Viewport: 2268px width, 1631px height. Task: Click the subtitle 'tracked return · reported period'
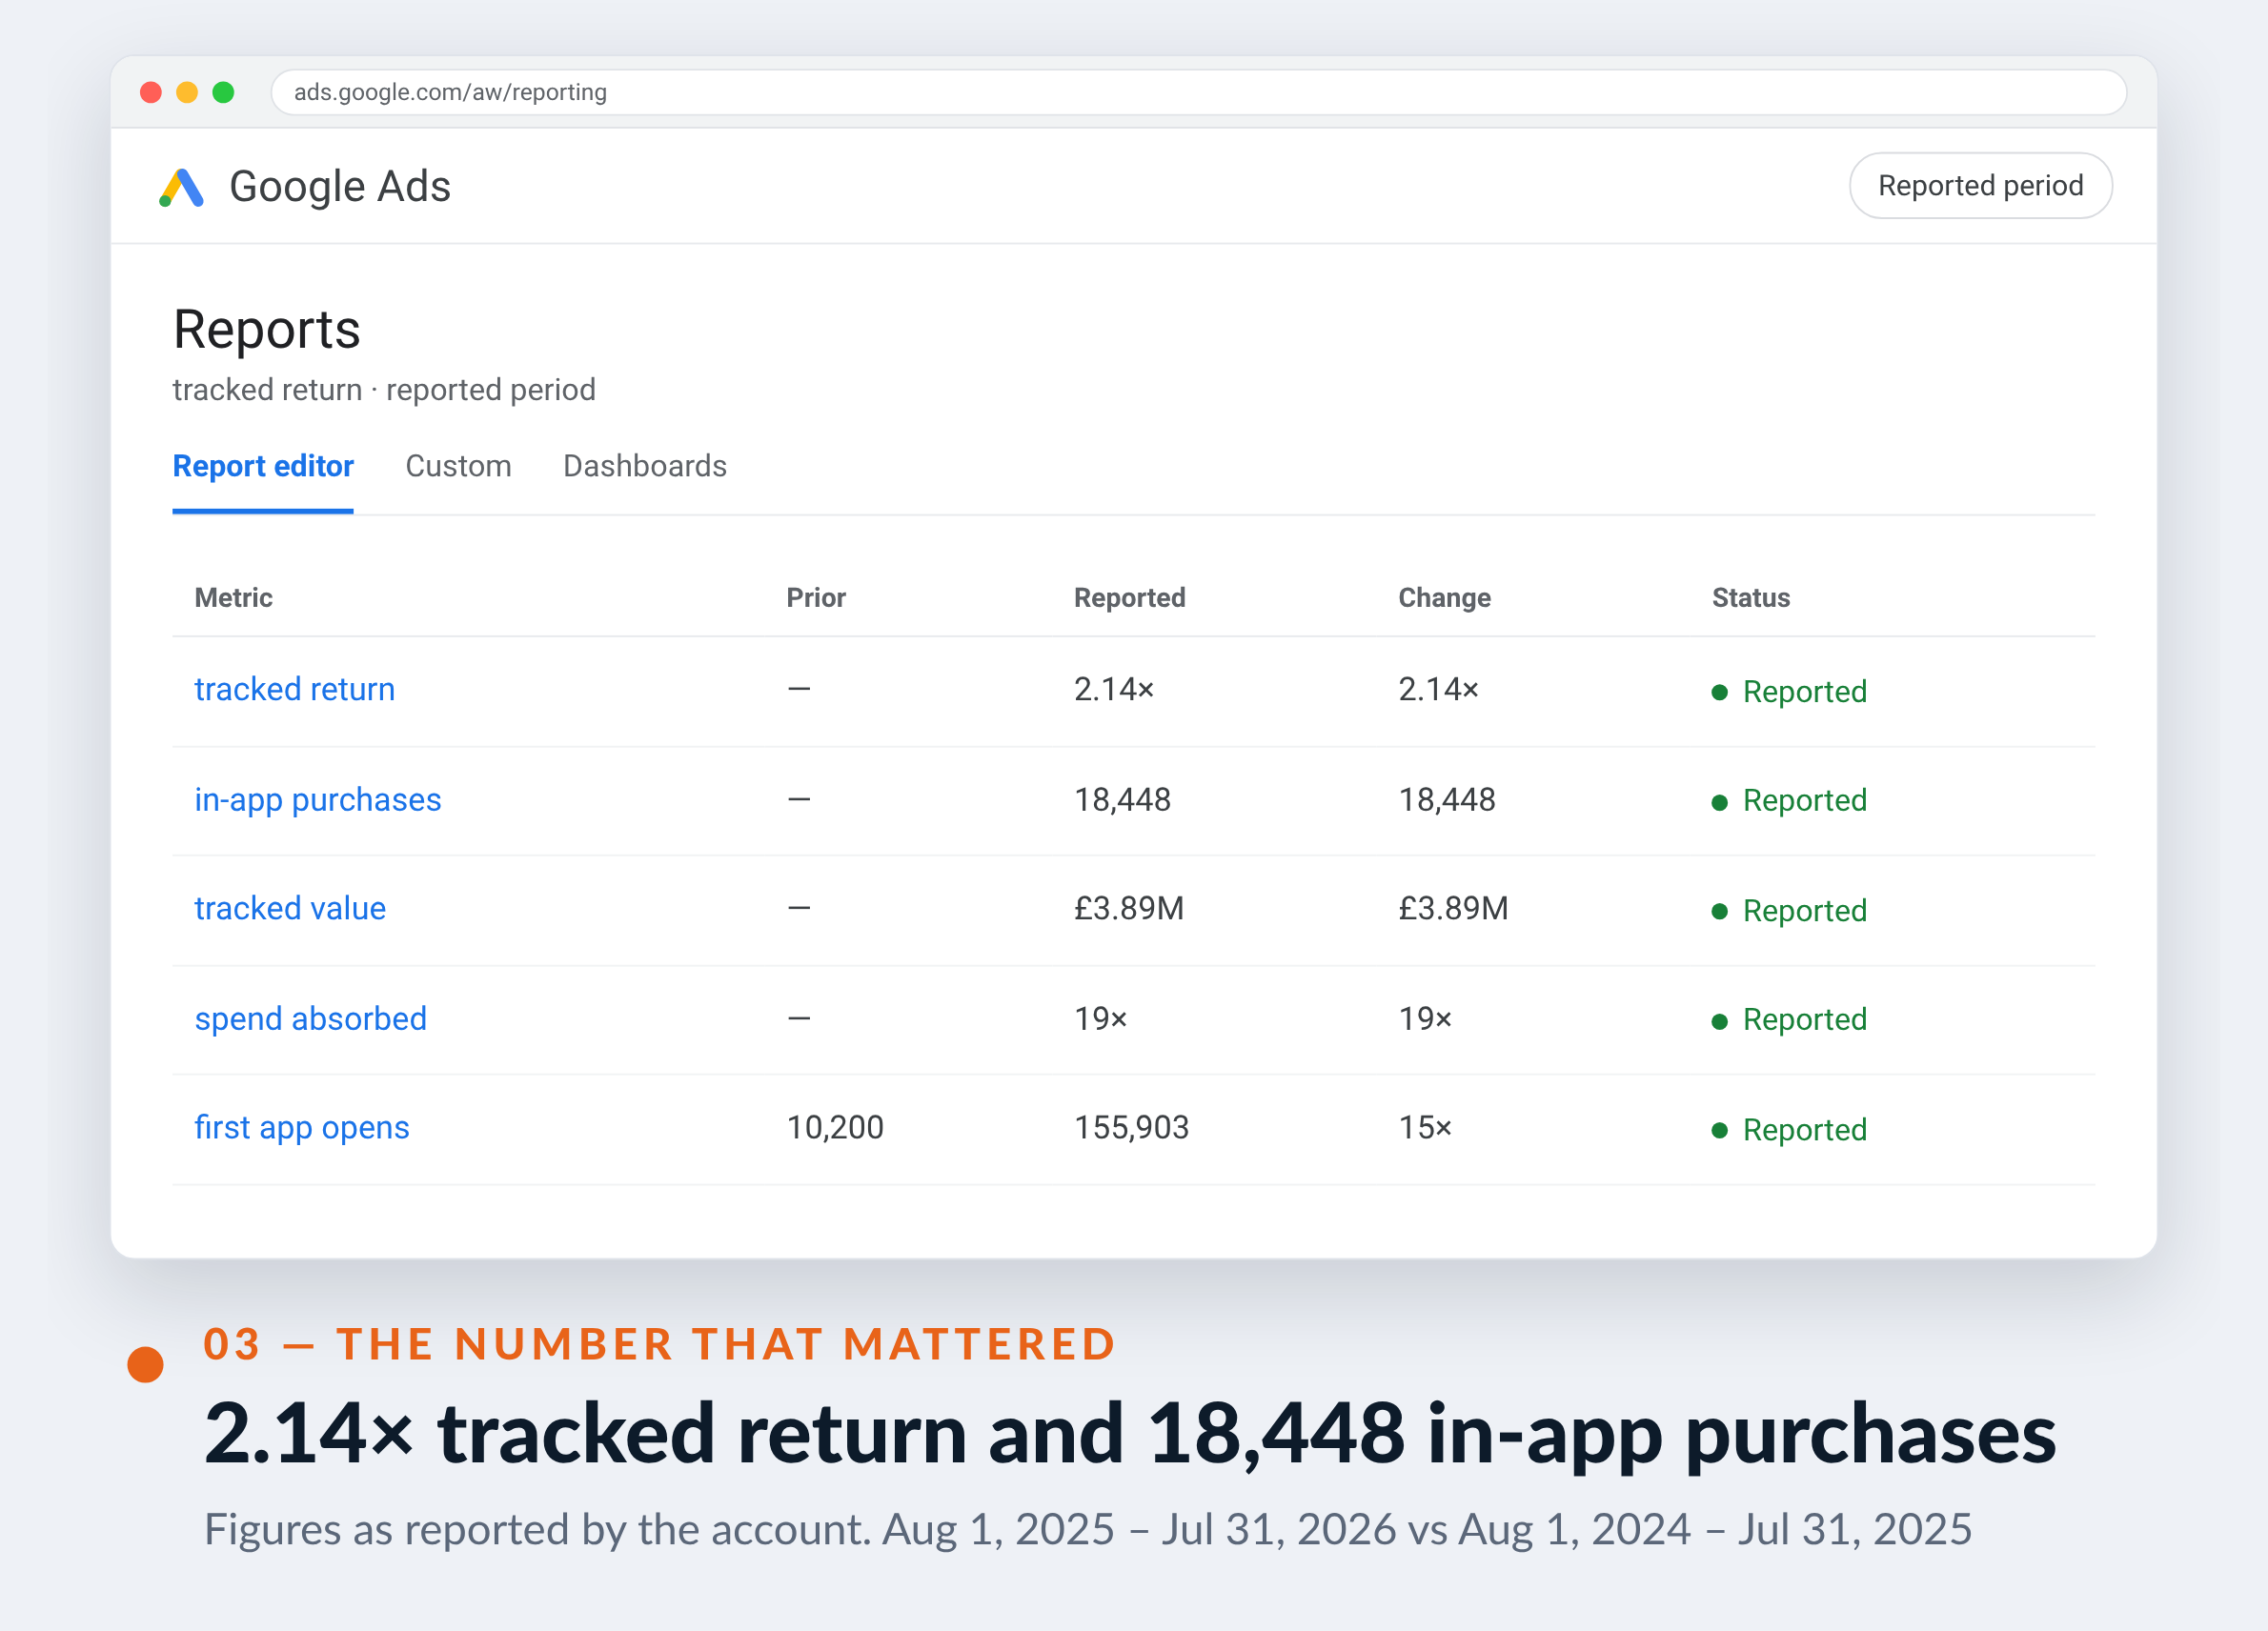pyautogui.click(x=384, y=390)
